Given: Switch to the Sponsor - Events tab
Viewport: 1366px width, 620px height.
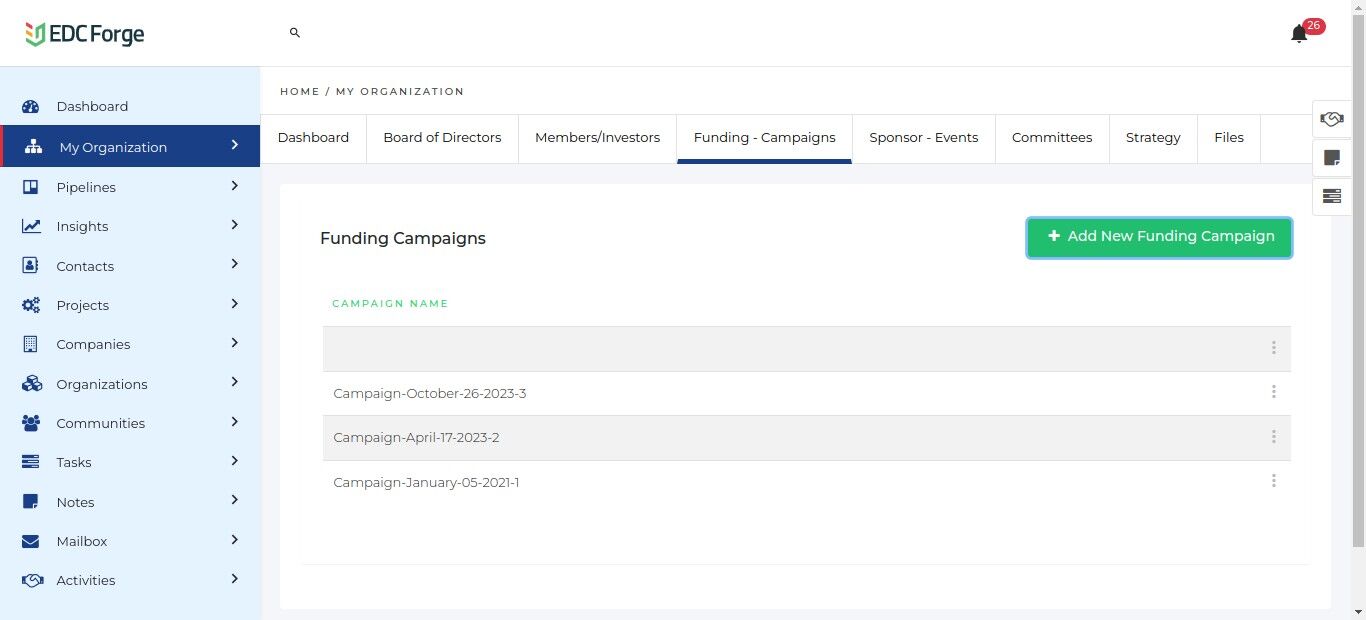Looking at the screenshot, I should 923,138.
